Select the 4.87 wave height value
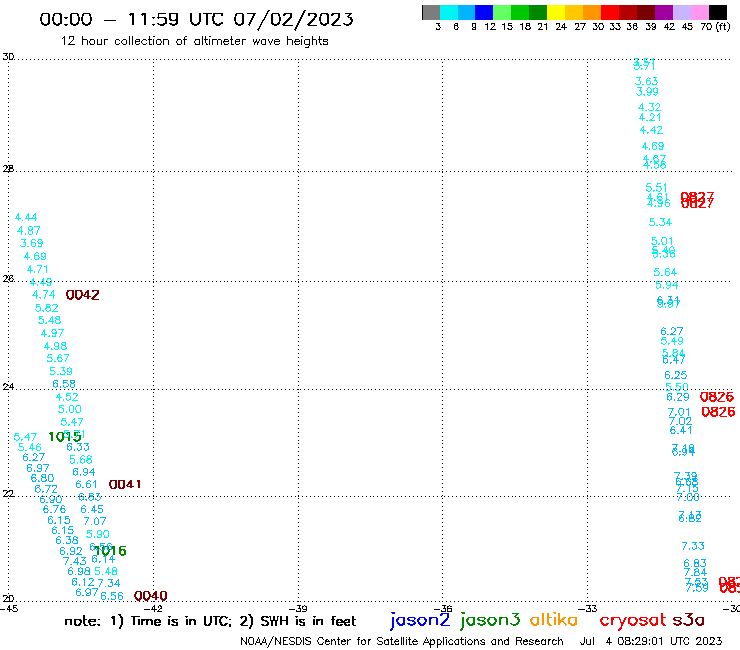 [x=29, y=230]
